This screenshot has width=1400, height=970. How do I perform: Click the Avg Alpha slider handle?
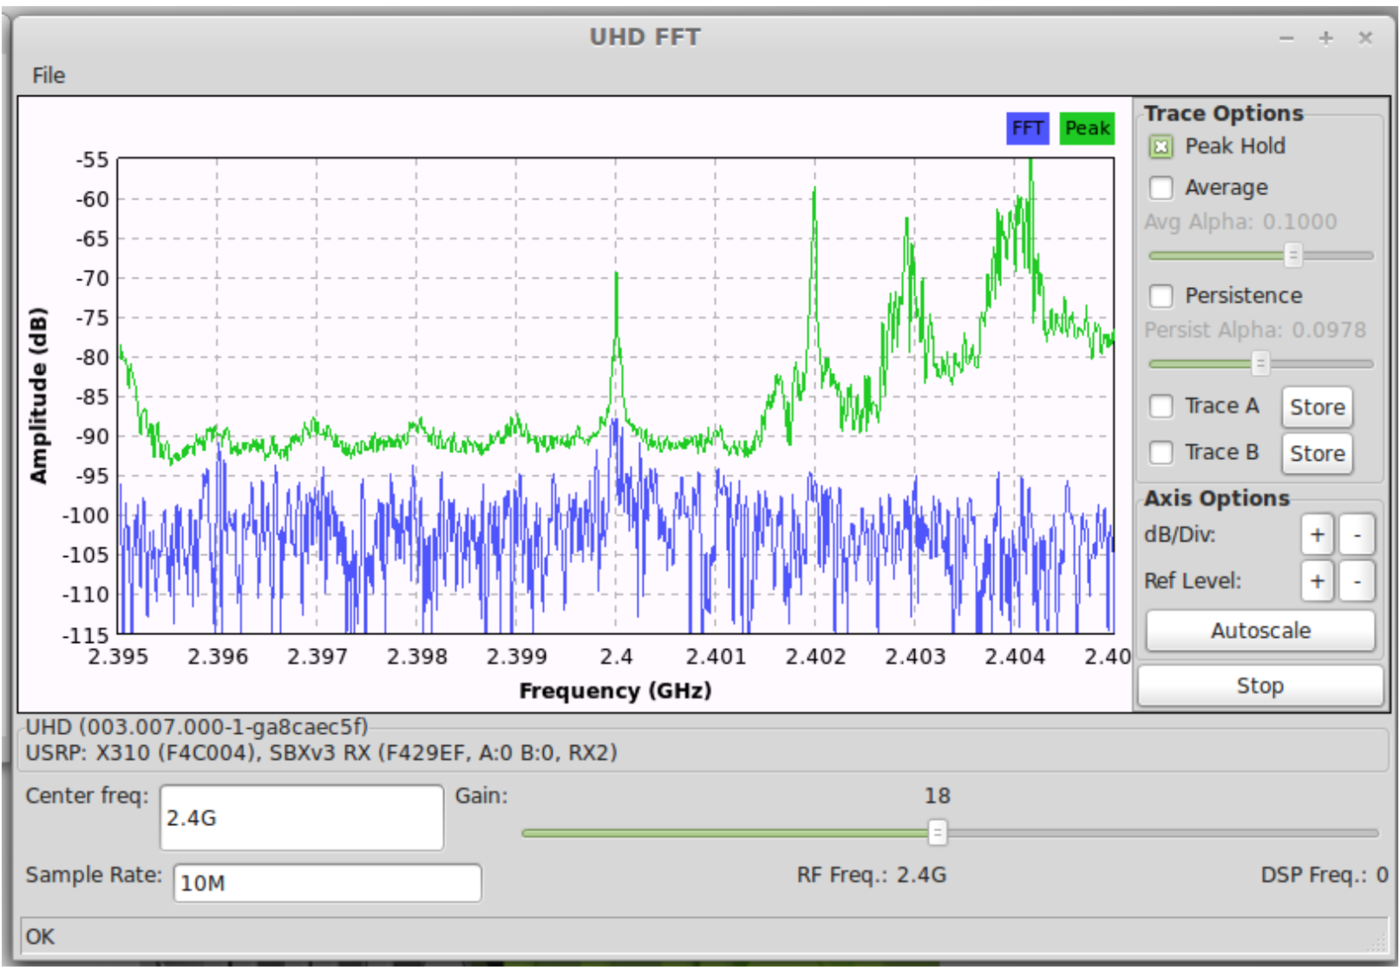click(1291, 256)
